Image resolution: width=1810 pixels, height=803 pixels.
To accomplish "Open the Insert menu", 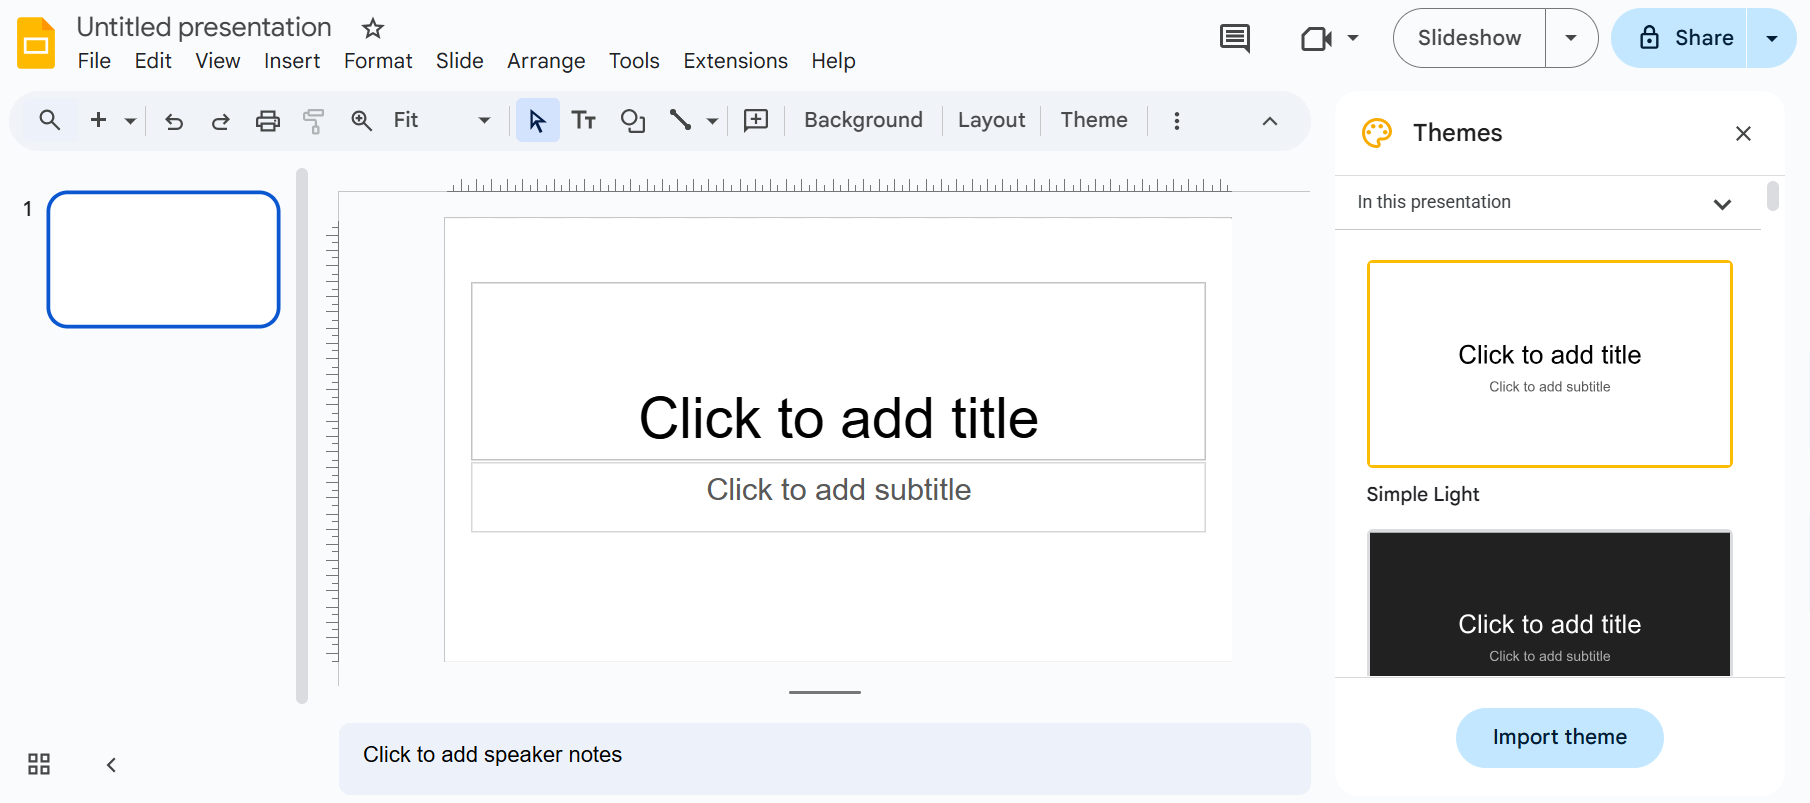I will point(292,61).
